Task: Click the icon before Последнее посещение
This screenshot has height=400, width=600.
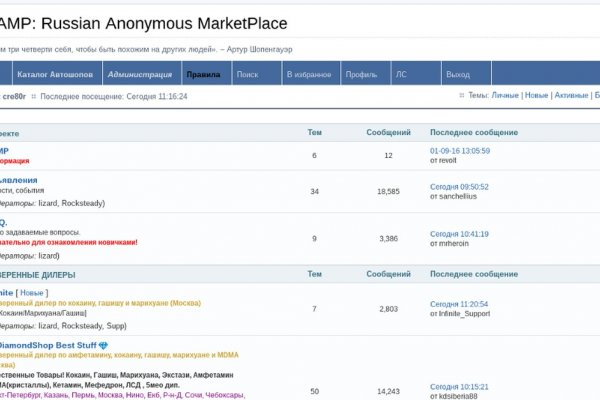Action: pyautogui.click(x=33, y=96)
